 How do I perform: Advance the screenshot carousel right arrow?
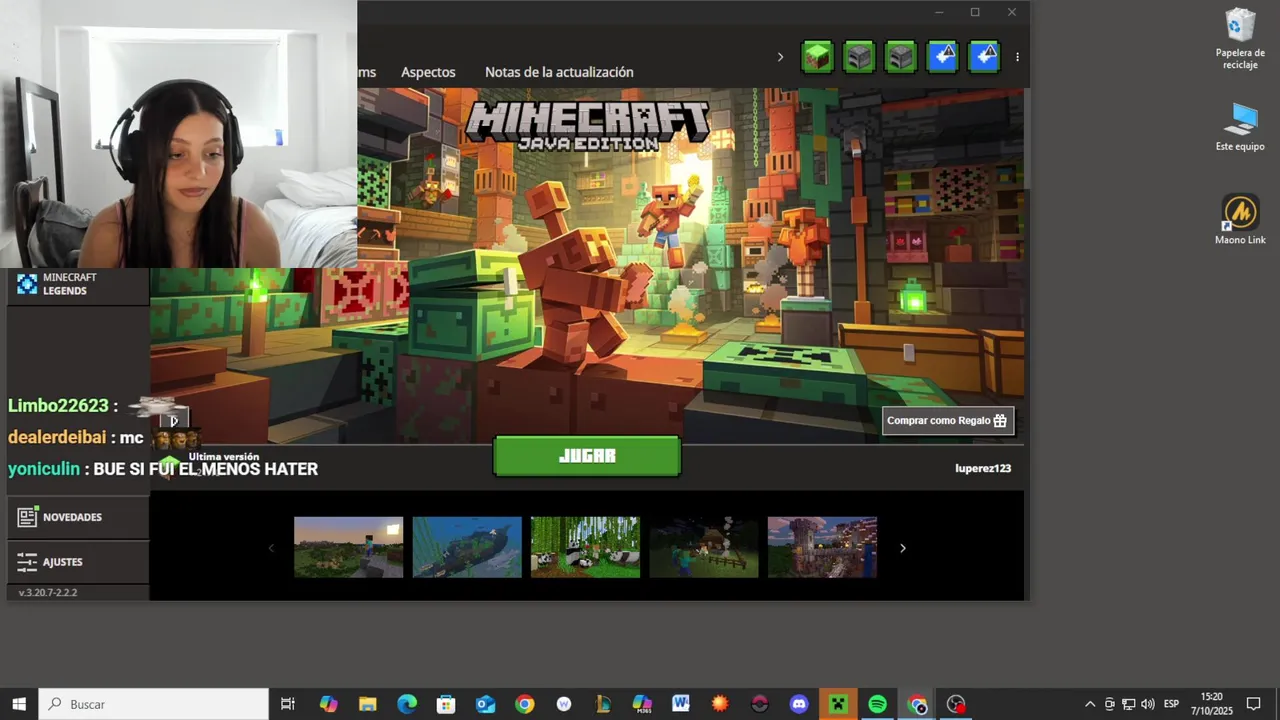point(902,548)
